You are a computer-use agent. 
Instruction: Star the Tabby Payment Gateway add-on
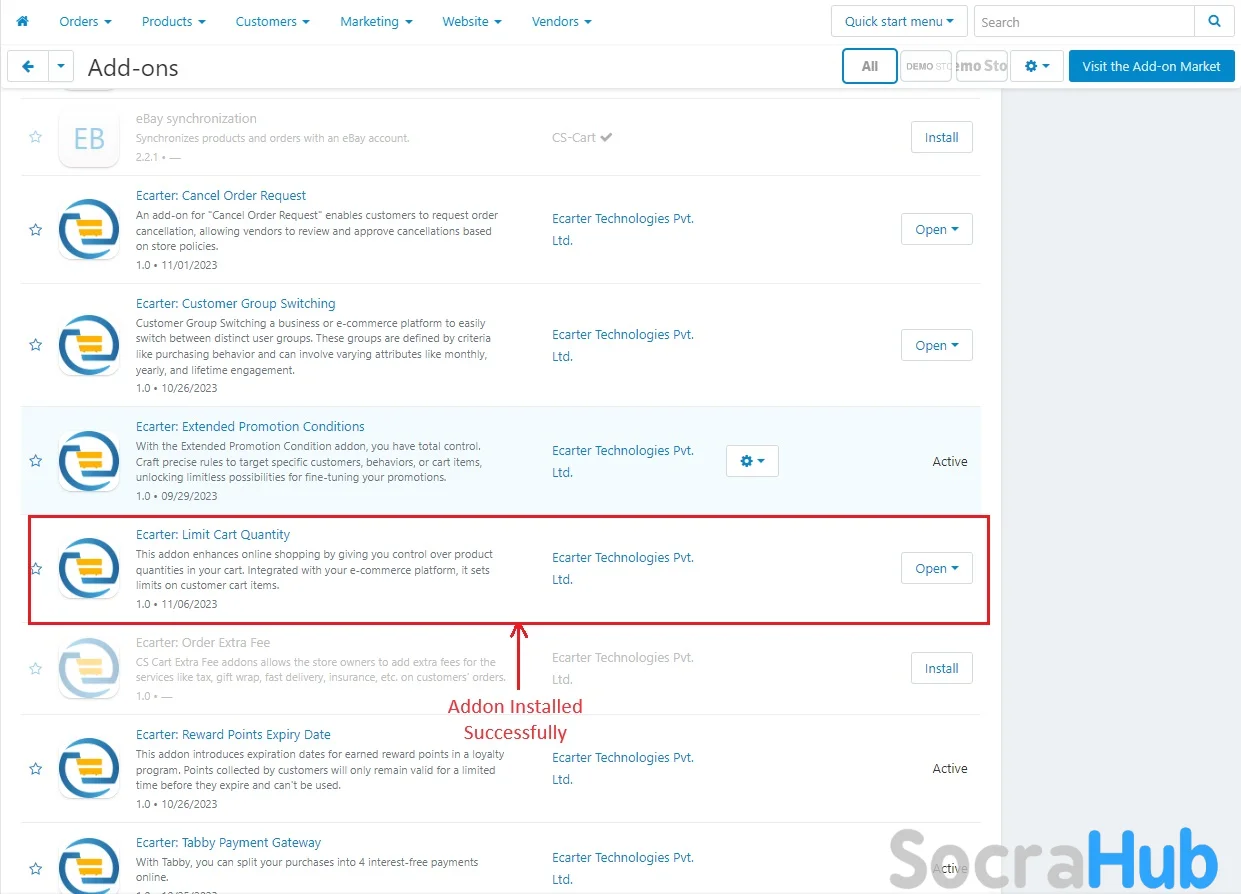(x=36, y=869)
